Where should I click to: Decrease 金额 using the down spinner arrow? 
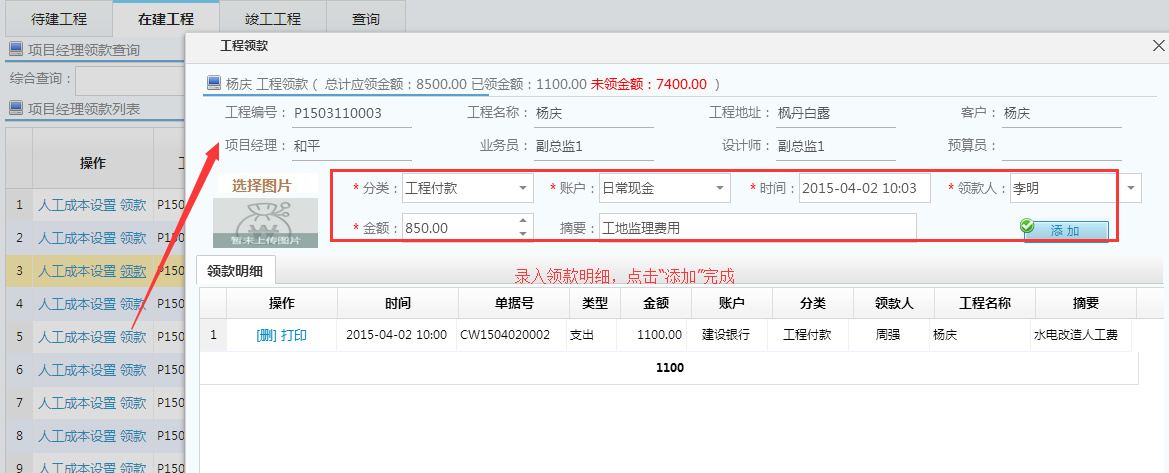pyautogui.click(x=522, y=234)
